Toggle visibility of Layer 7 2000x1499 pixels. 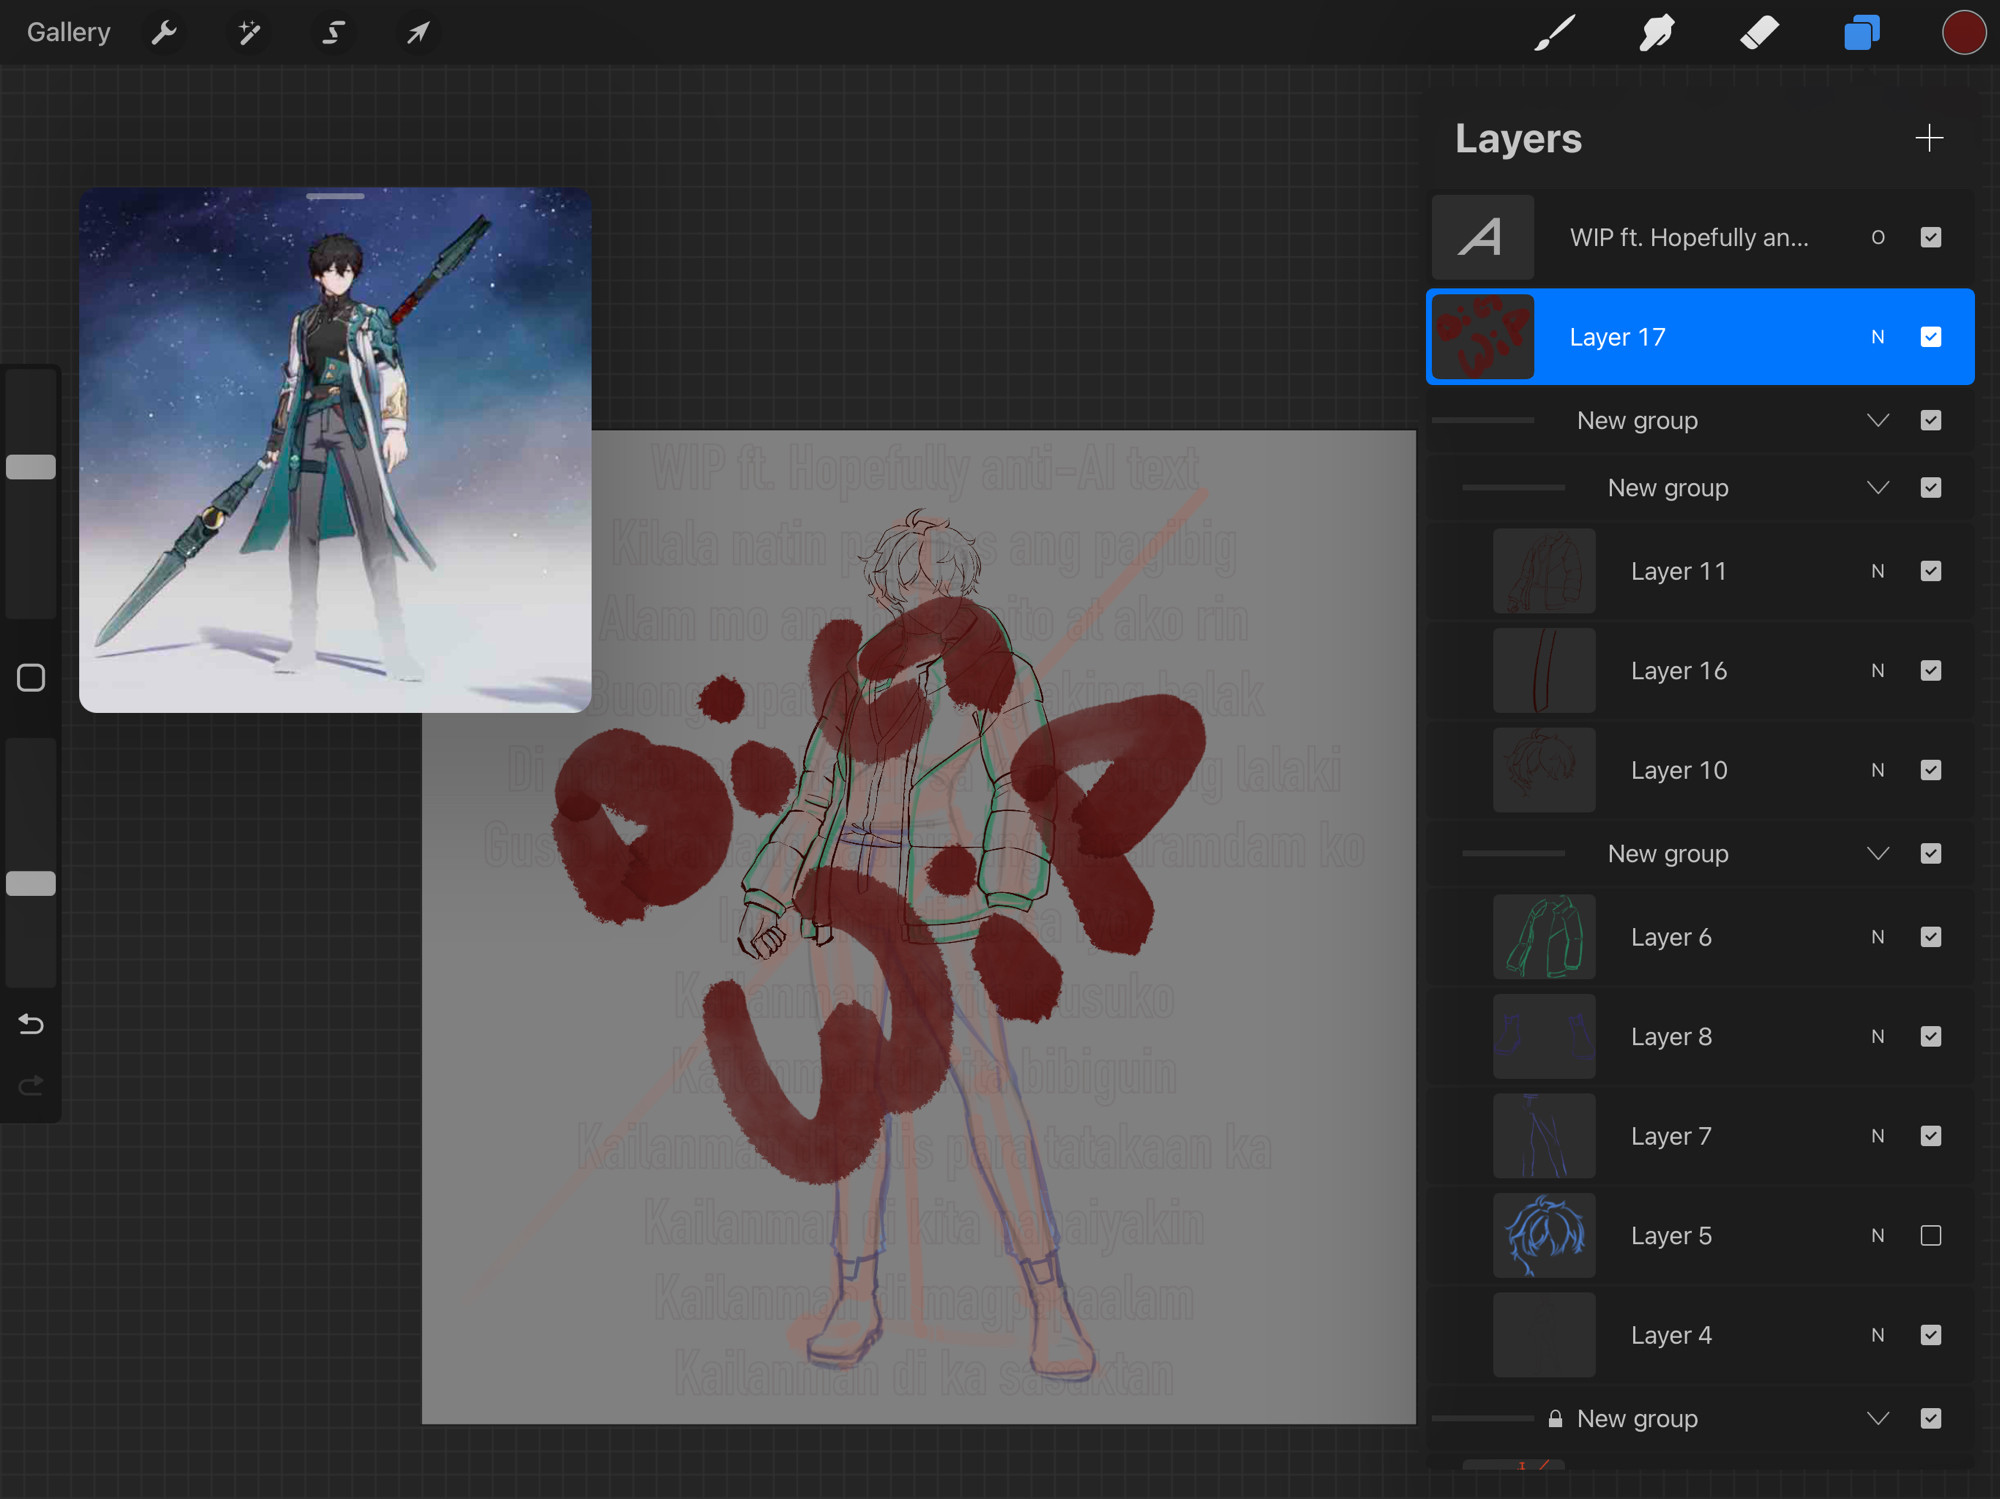pos(1931,1136)
